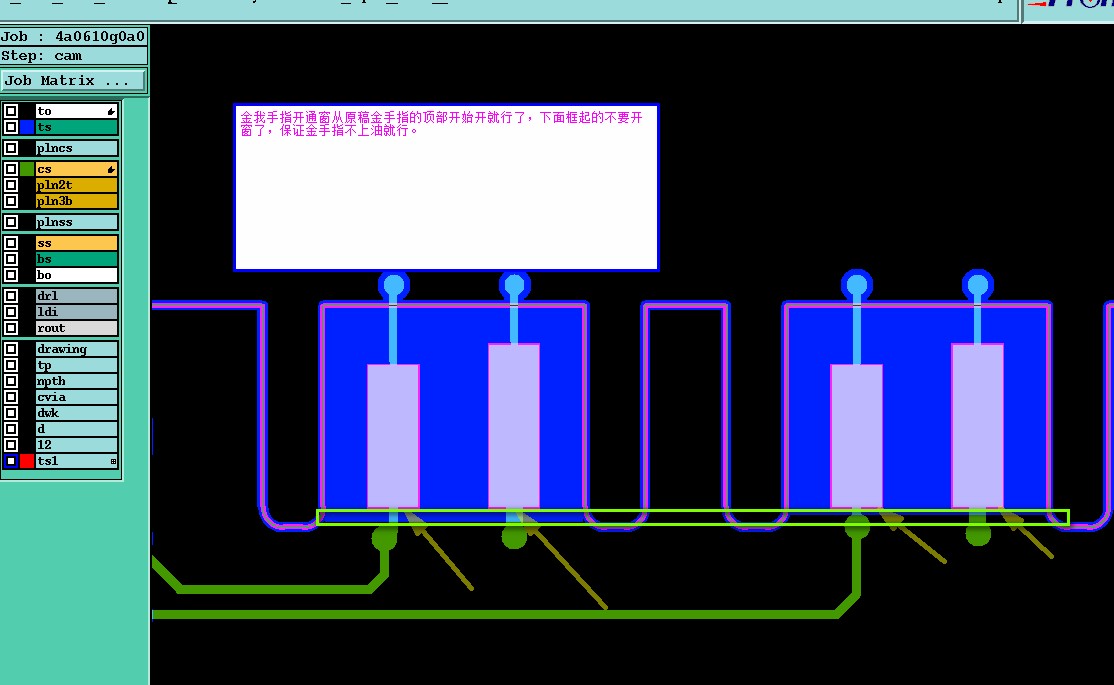The width and height of the screenshot is (1114, 685).
Task: Select the 'dwk' layer name
Action: [77, 413]
